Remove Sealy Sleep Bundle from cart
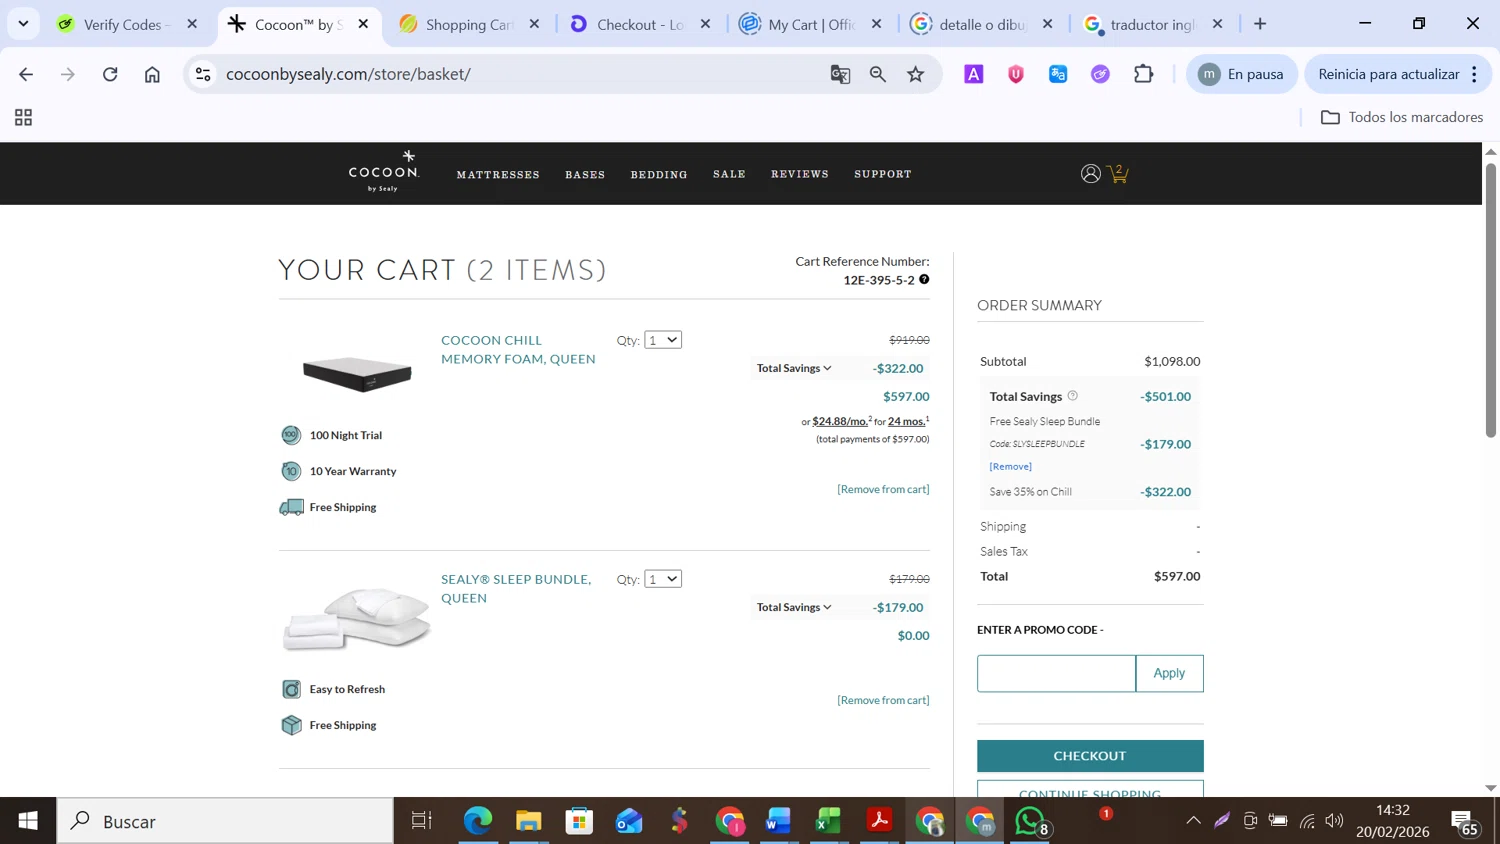Image resolution: width=1500 pixels, height=844 pixels. pyautogui.click(x=883, y=700)
